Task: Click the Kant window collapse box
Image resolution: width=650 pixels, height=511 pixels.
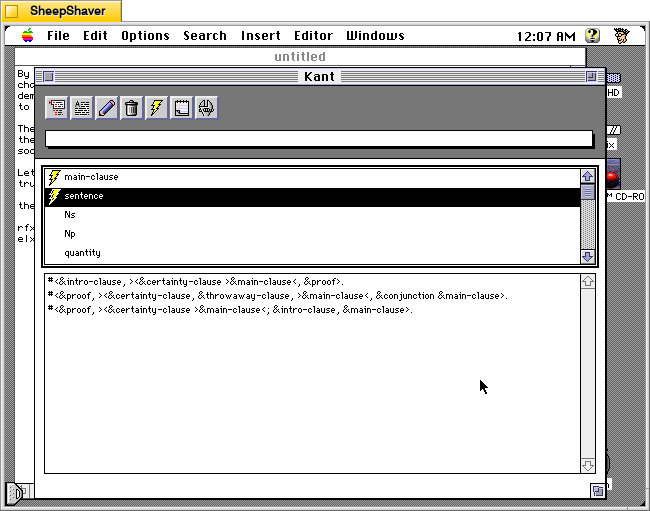Action: [x=591, y=76]
